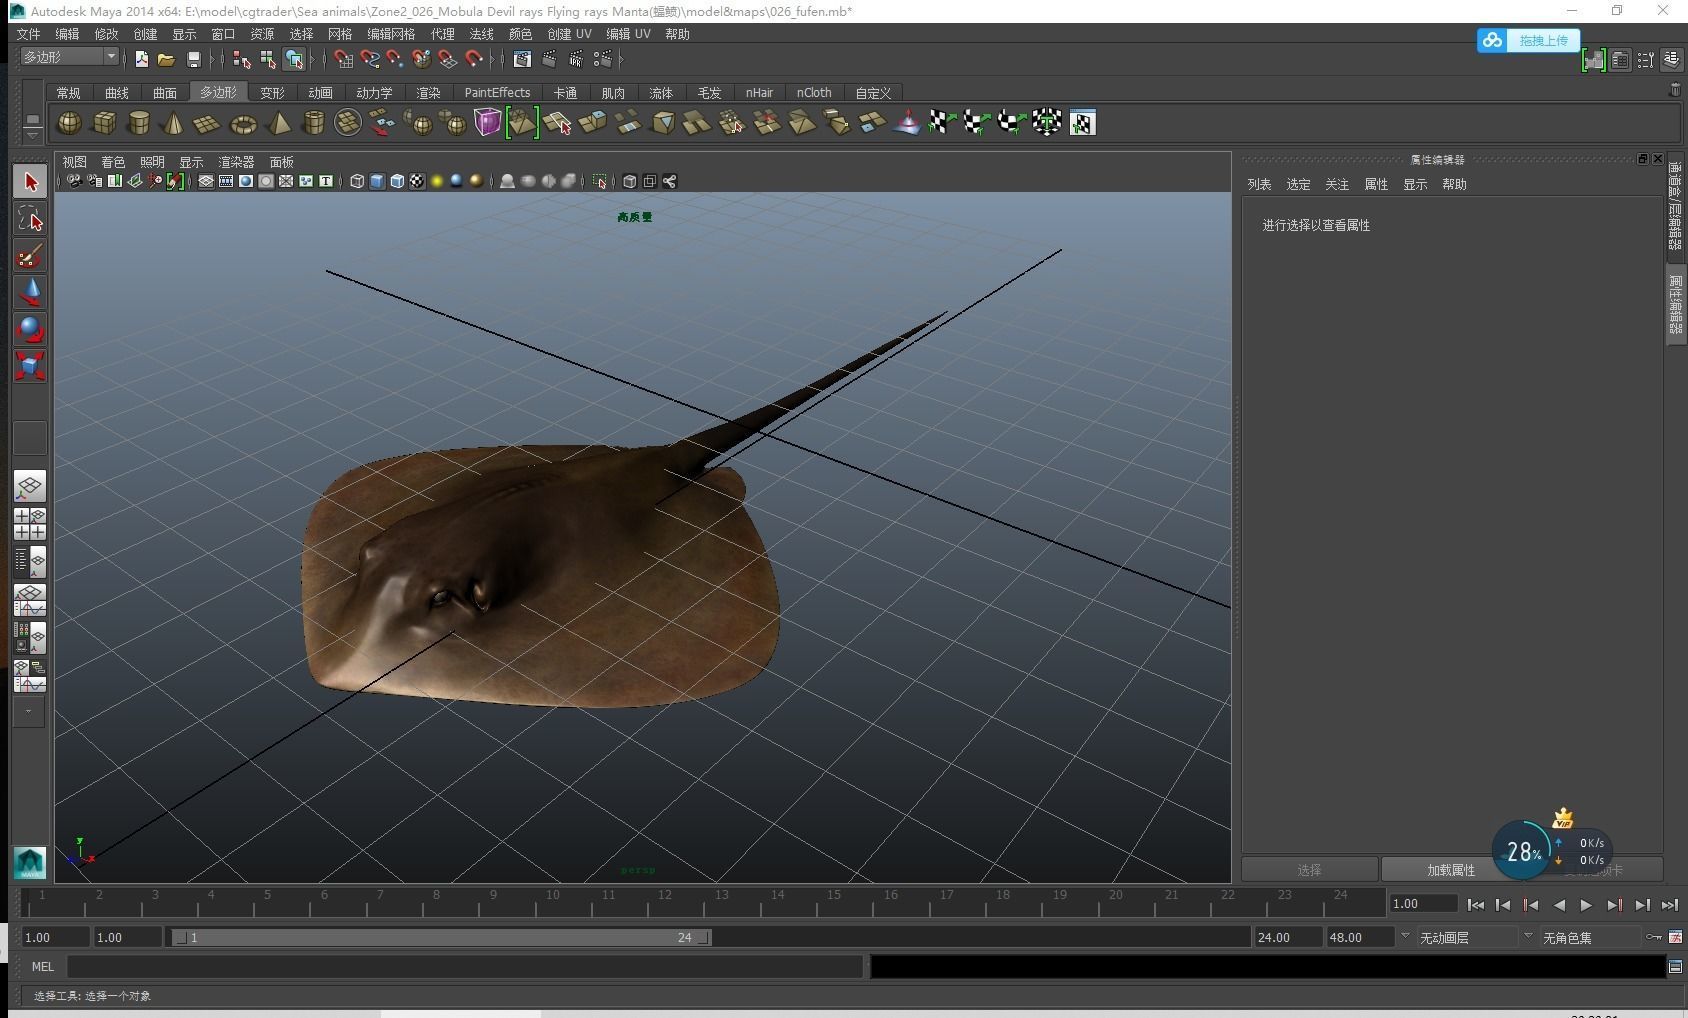Image resolution: width=1688 pixels, height=1018 pixels.
Task: Switch to the 动画 shelf tab
Action: (320, 93)
